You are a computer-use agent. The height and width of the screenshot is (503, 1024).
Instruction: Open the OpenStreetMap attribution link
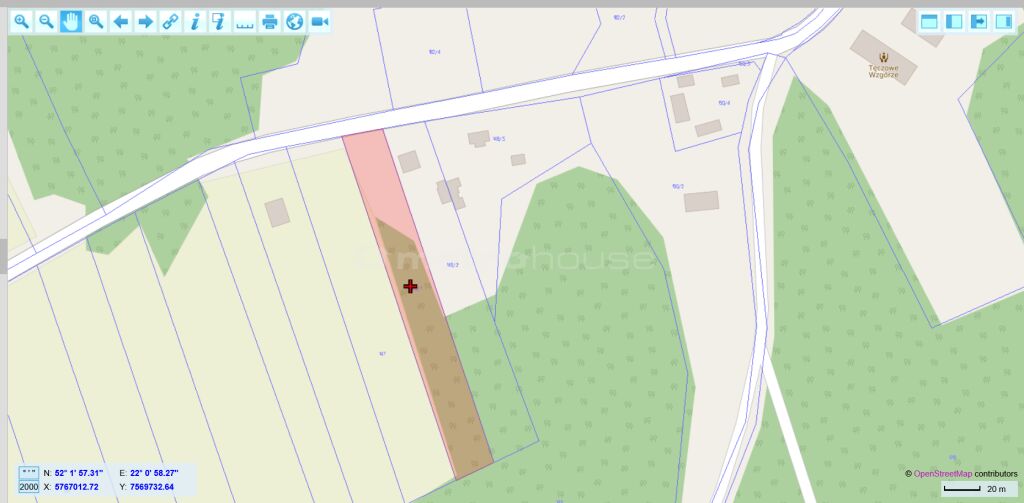click(942, 474)
